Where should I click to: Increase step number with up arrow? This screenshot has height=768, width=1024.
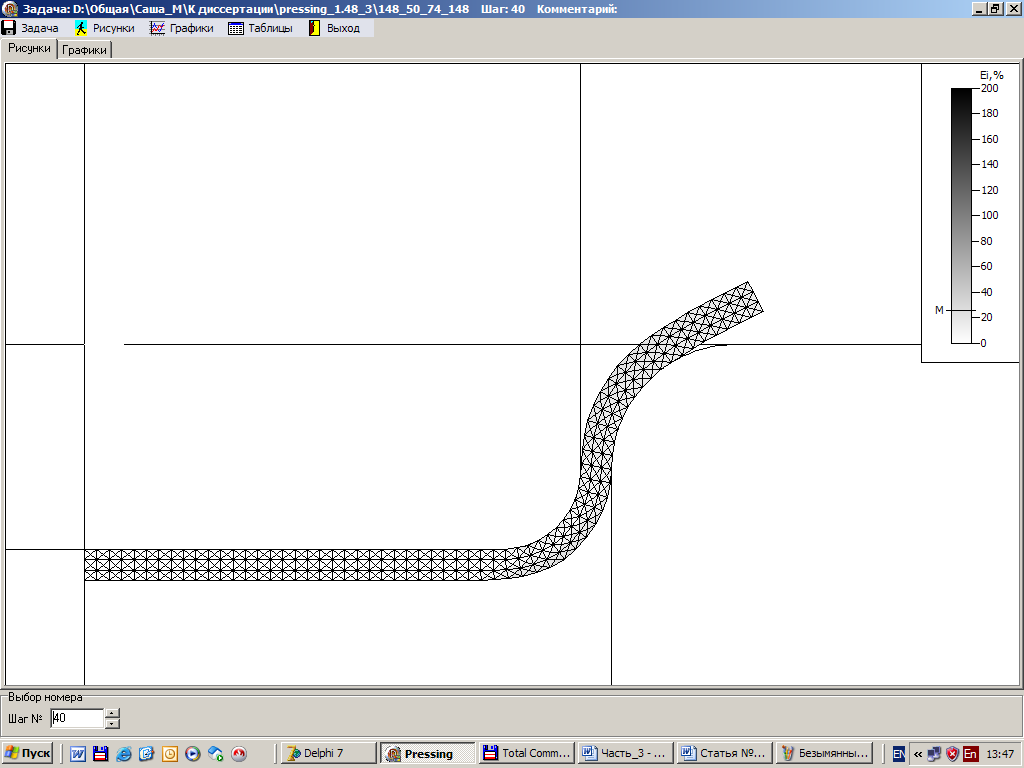pyautogui.click(x=112, y=713)
